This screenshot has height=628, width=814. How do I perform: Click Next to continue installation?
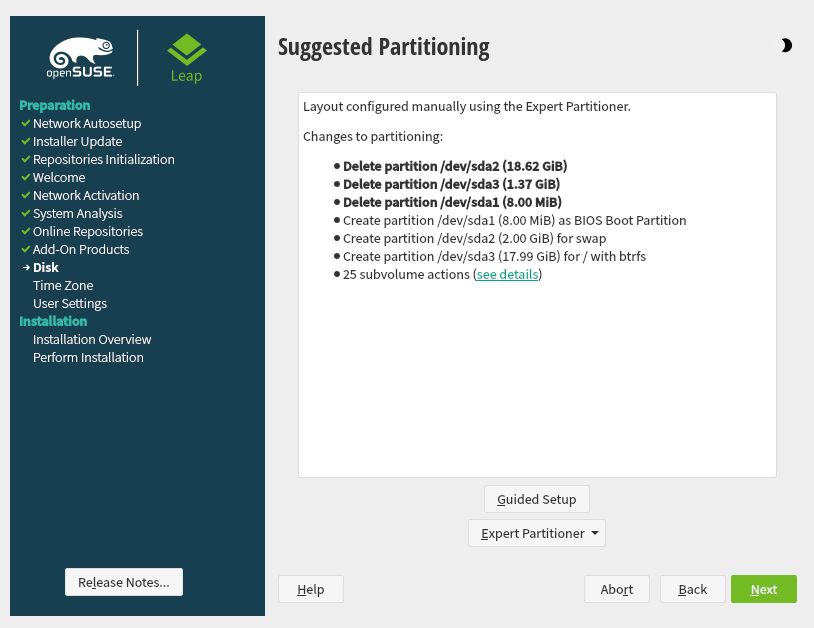coord(763,589)
